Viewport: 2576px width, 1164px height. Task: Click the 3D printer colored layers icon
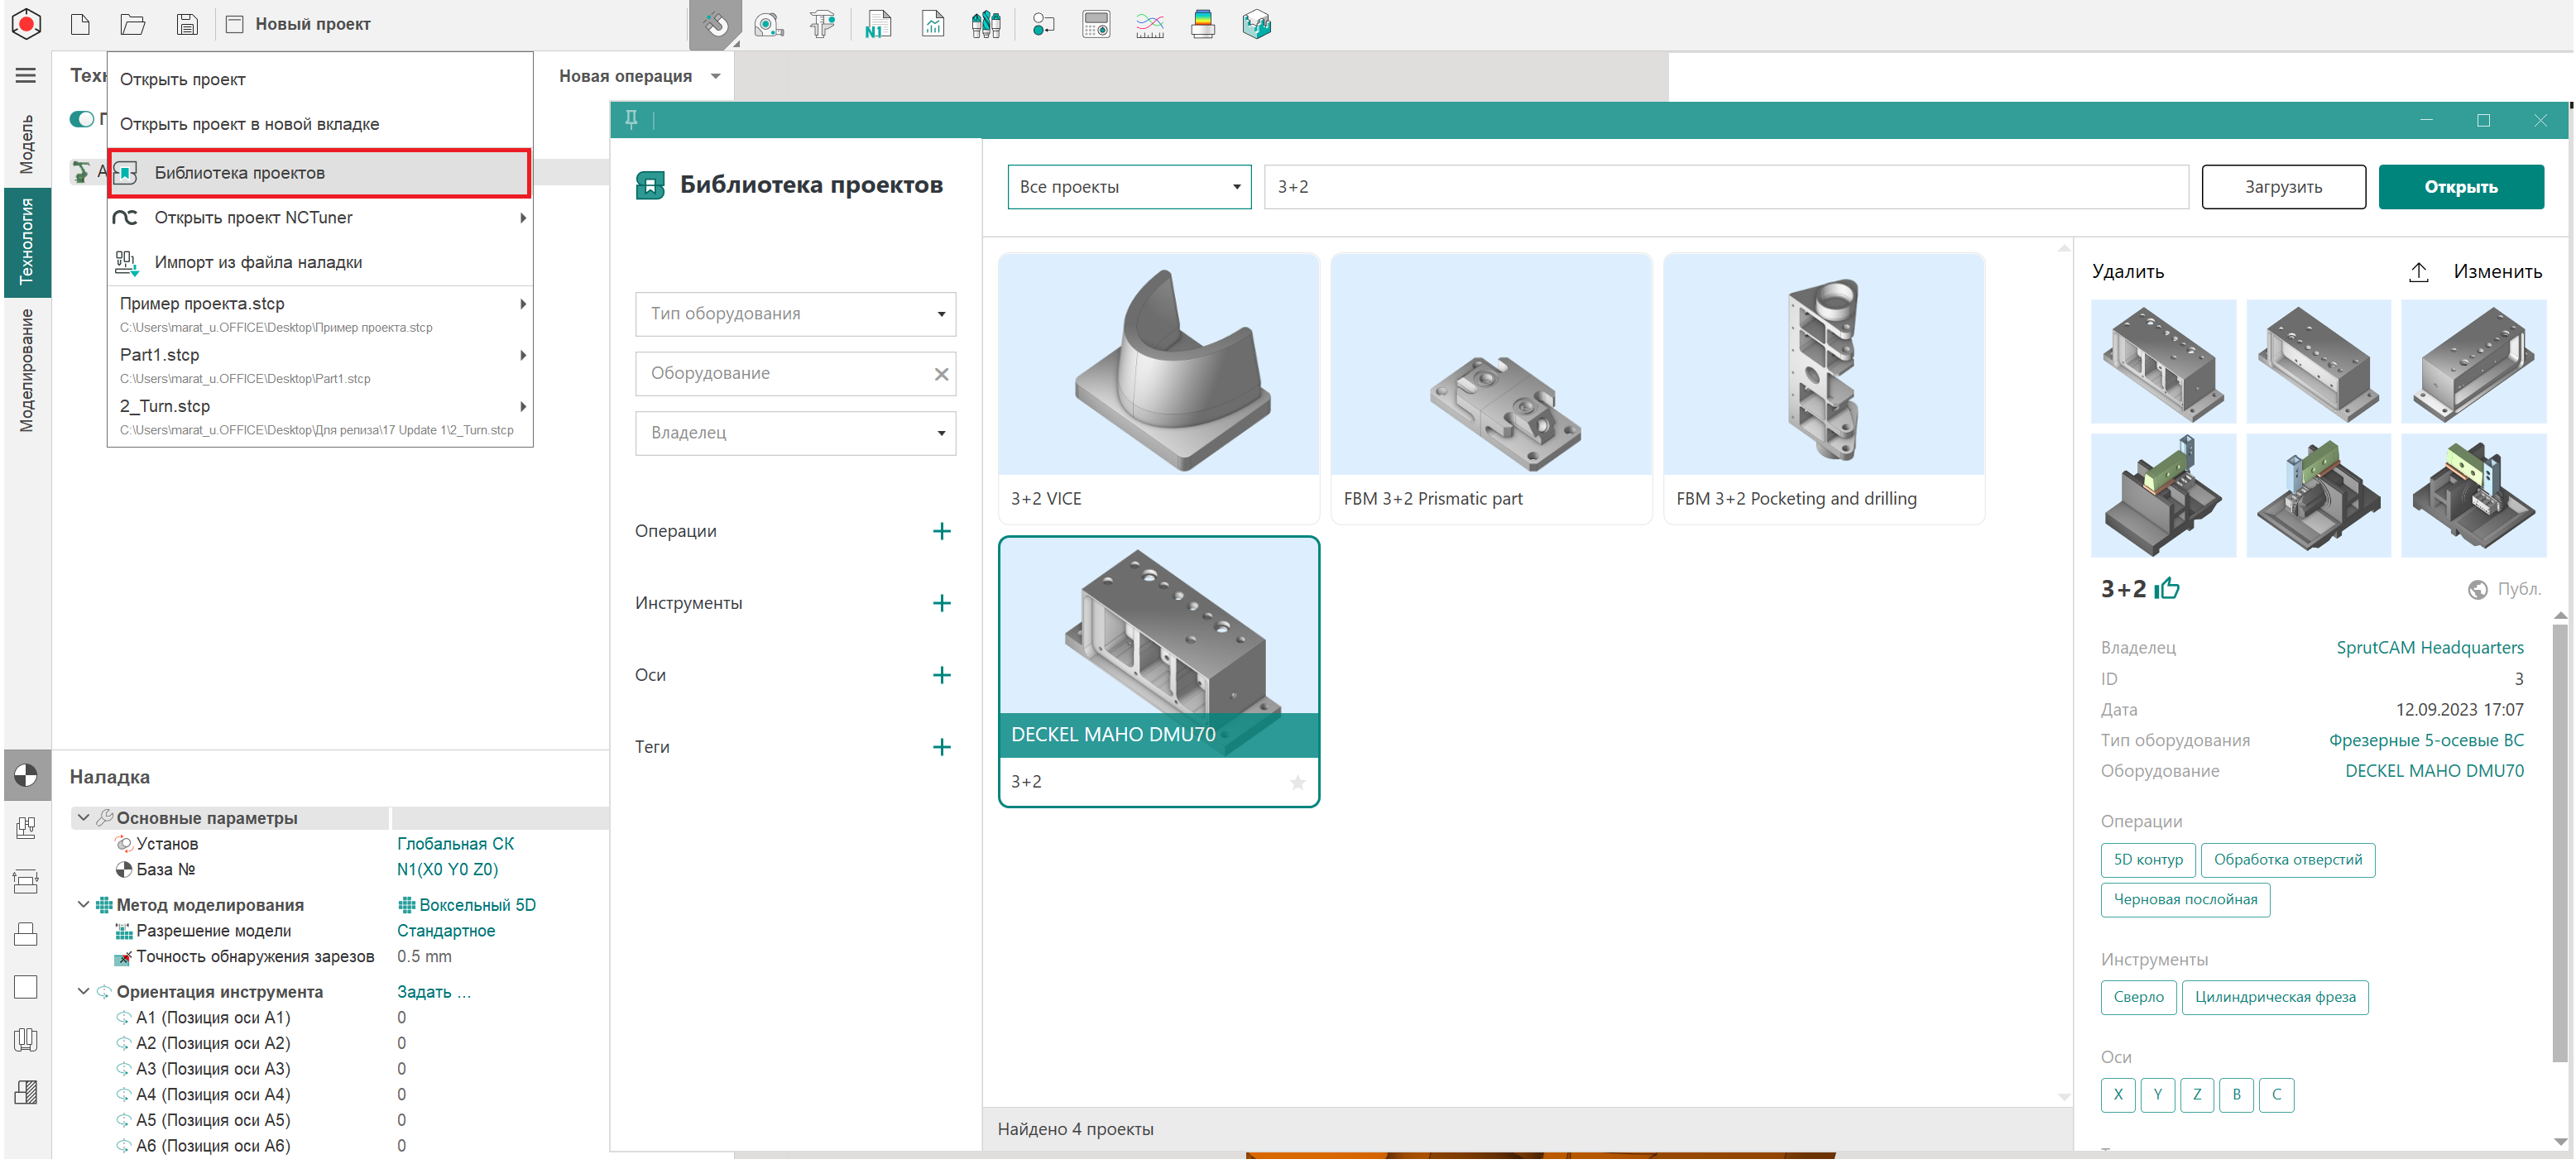[1203, 24]
